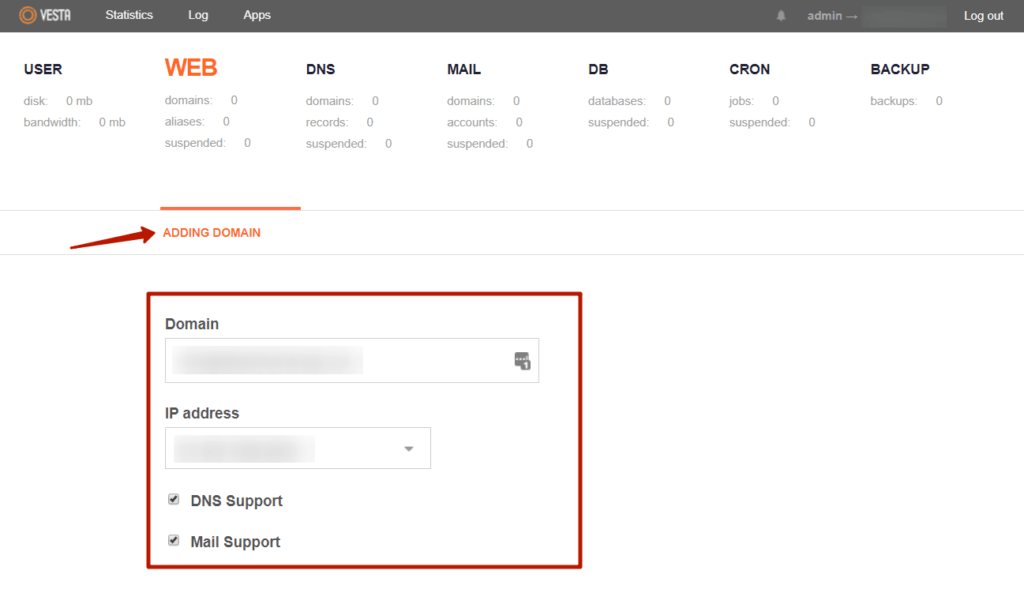Select the WEB tab
The width and height of the screenshot is (1024, 593).
click(x=191, y=68)
